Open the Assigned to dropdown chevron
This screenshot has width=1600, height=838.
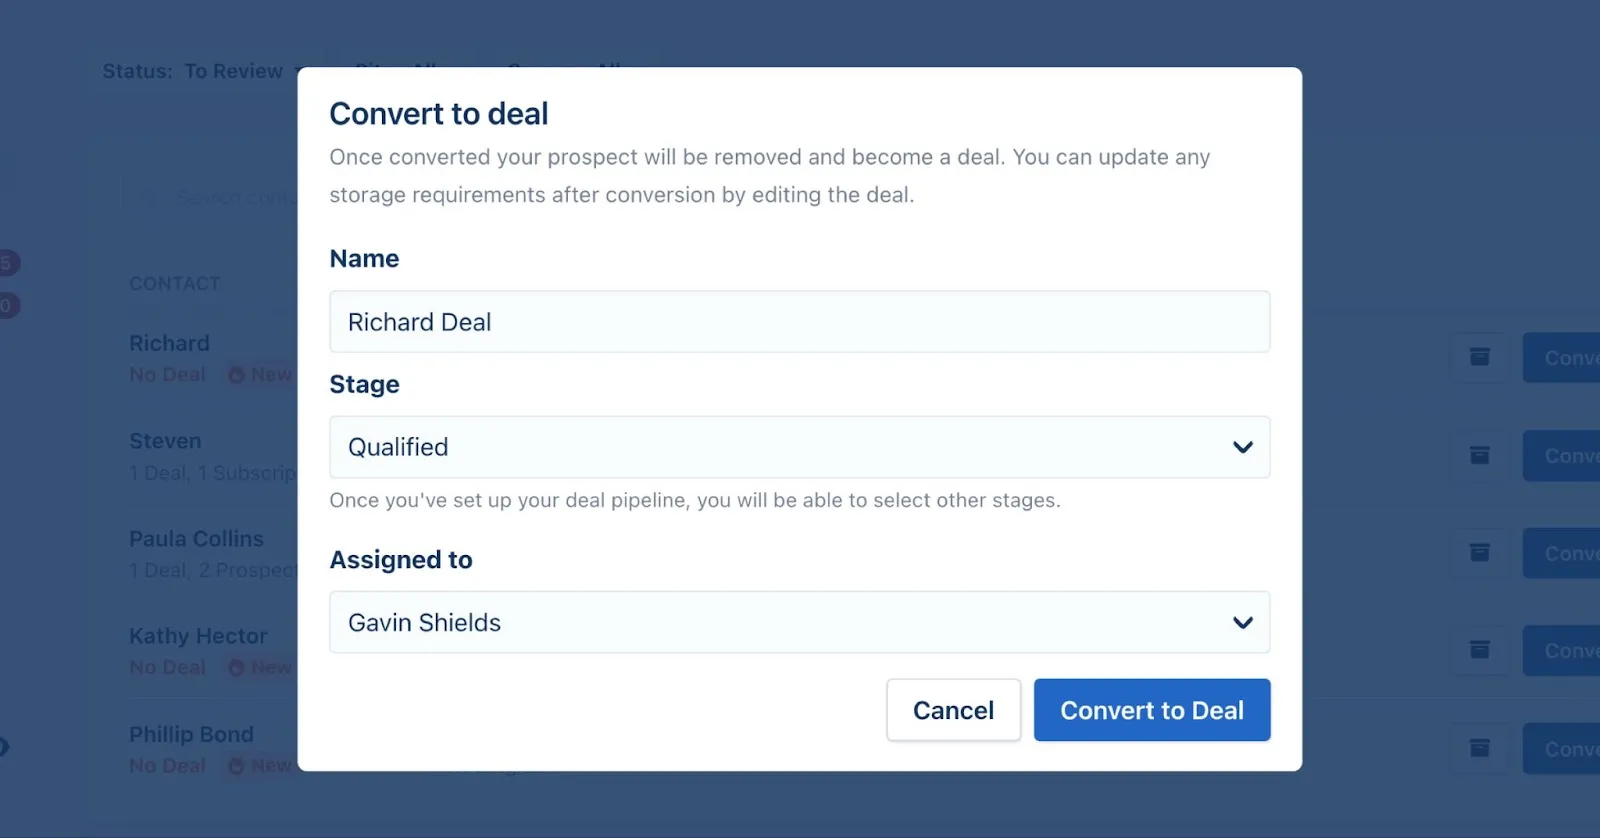[1242, 622]
